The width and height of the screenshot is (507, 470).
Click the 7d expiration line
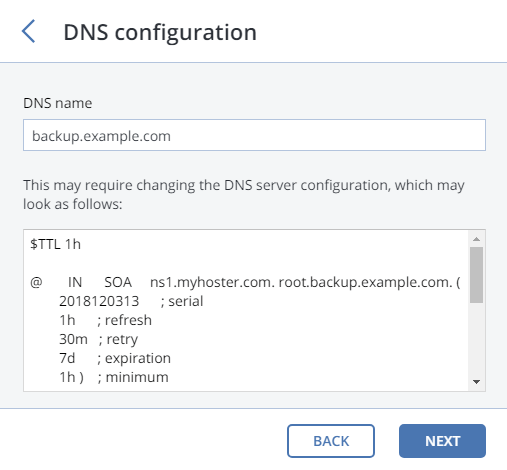tap(115, 358)
